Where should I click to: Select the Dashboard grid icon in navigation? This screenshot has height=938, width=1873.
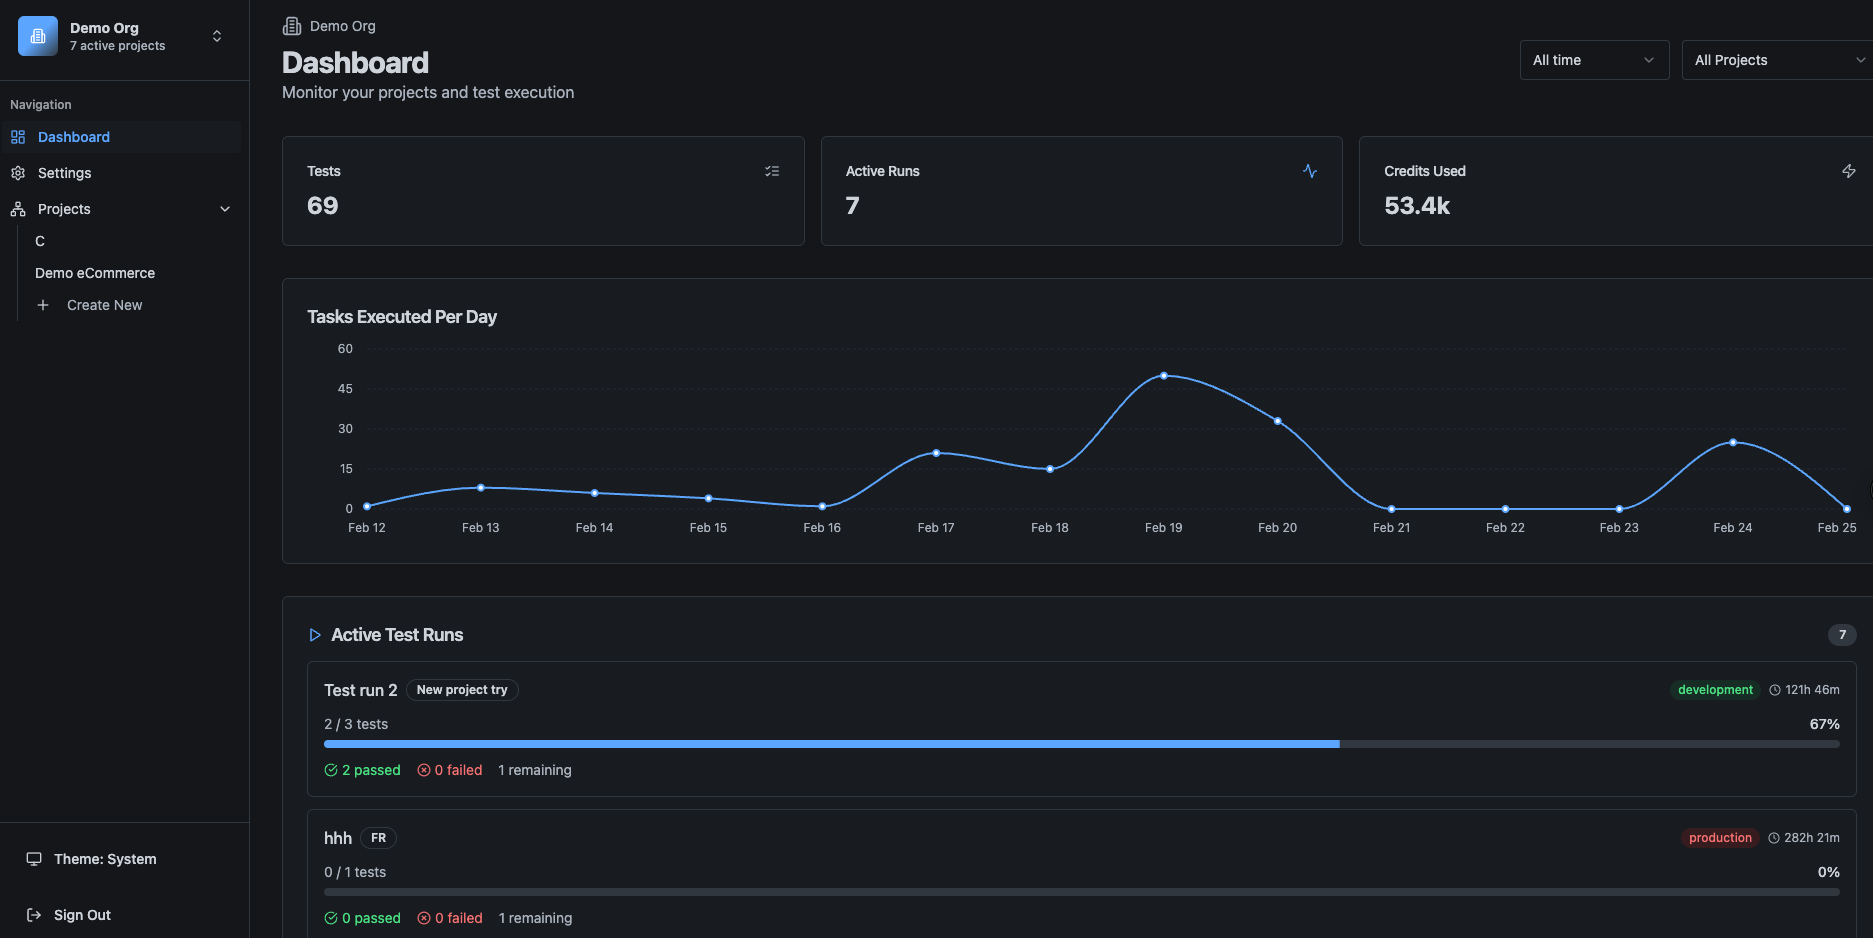click(x=17, y=137)
